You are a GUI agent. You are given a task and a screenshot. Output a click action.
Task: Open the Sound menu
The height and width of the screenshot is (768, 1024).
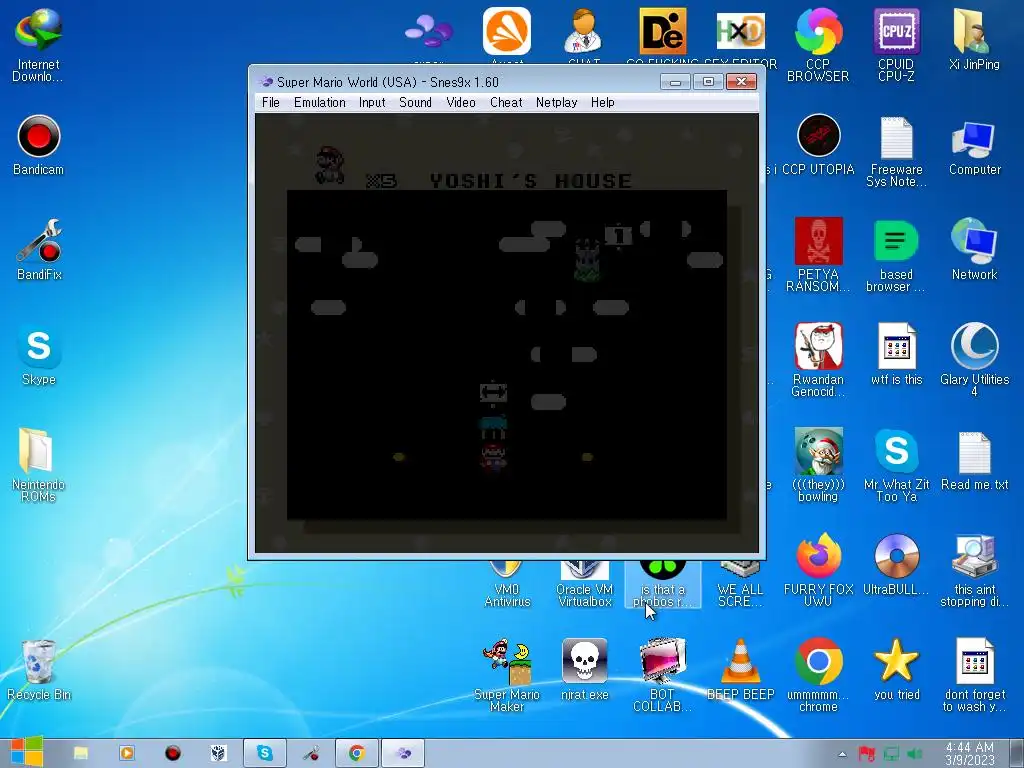pos(415,103)
